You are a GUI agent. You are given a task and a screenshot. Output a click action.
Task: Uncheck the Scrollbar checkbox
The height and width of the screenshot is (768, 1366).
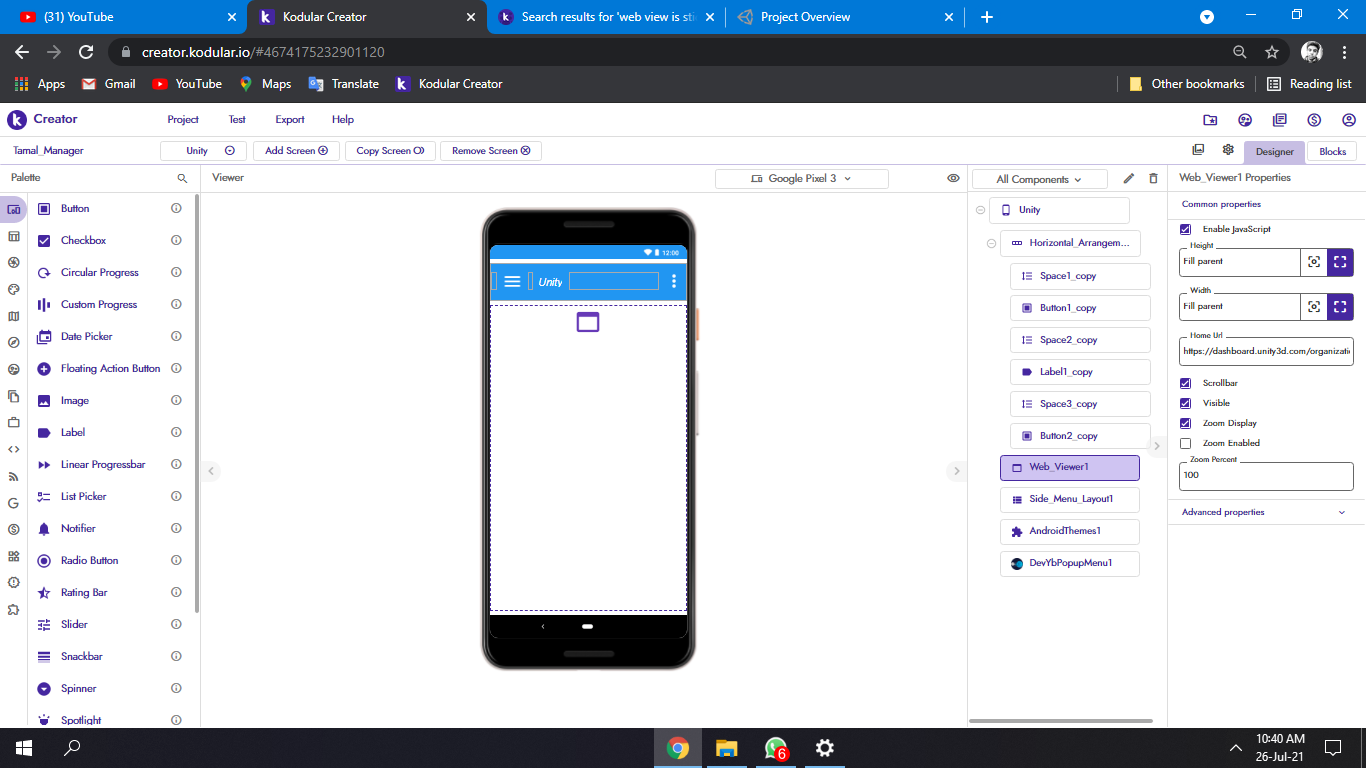1186,383
